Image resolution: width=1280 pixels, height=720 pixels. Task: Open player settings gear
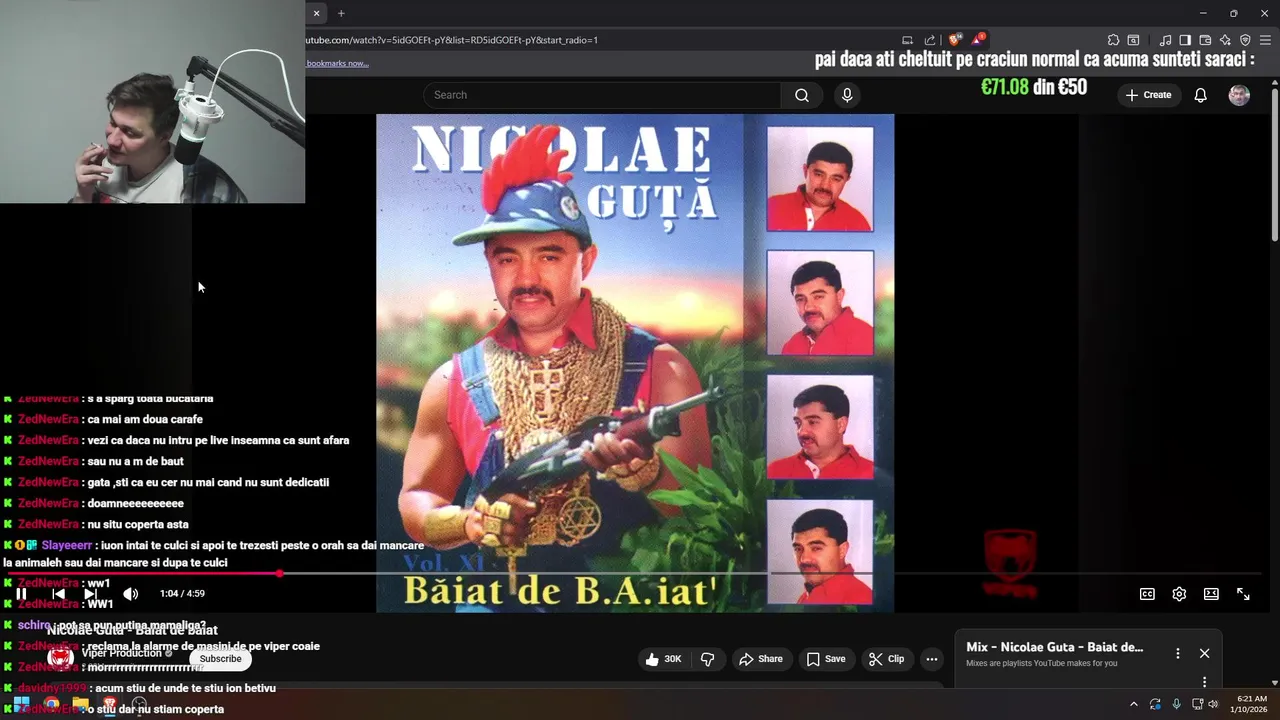click(x=1179, y=594)
